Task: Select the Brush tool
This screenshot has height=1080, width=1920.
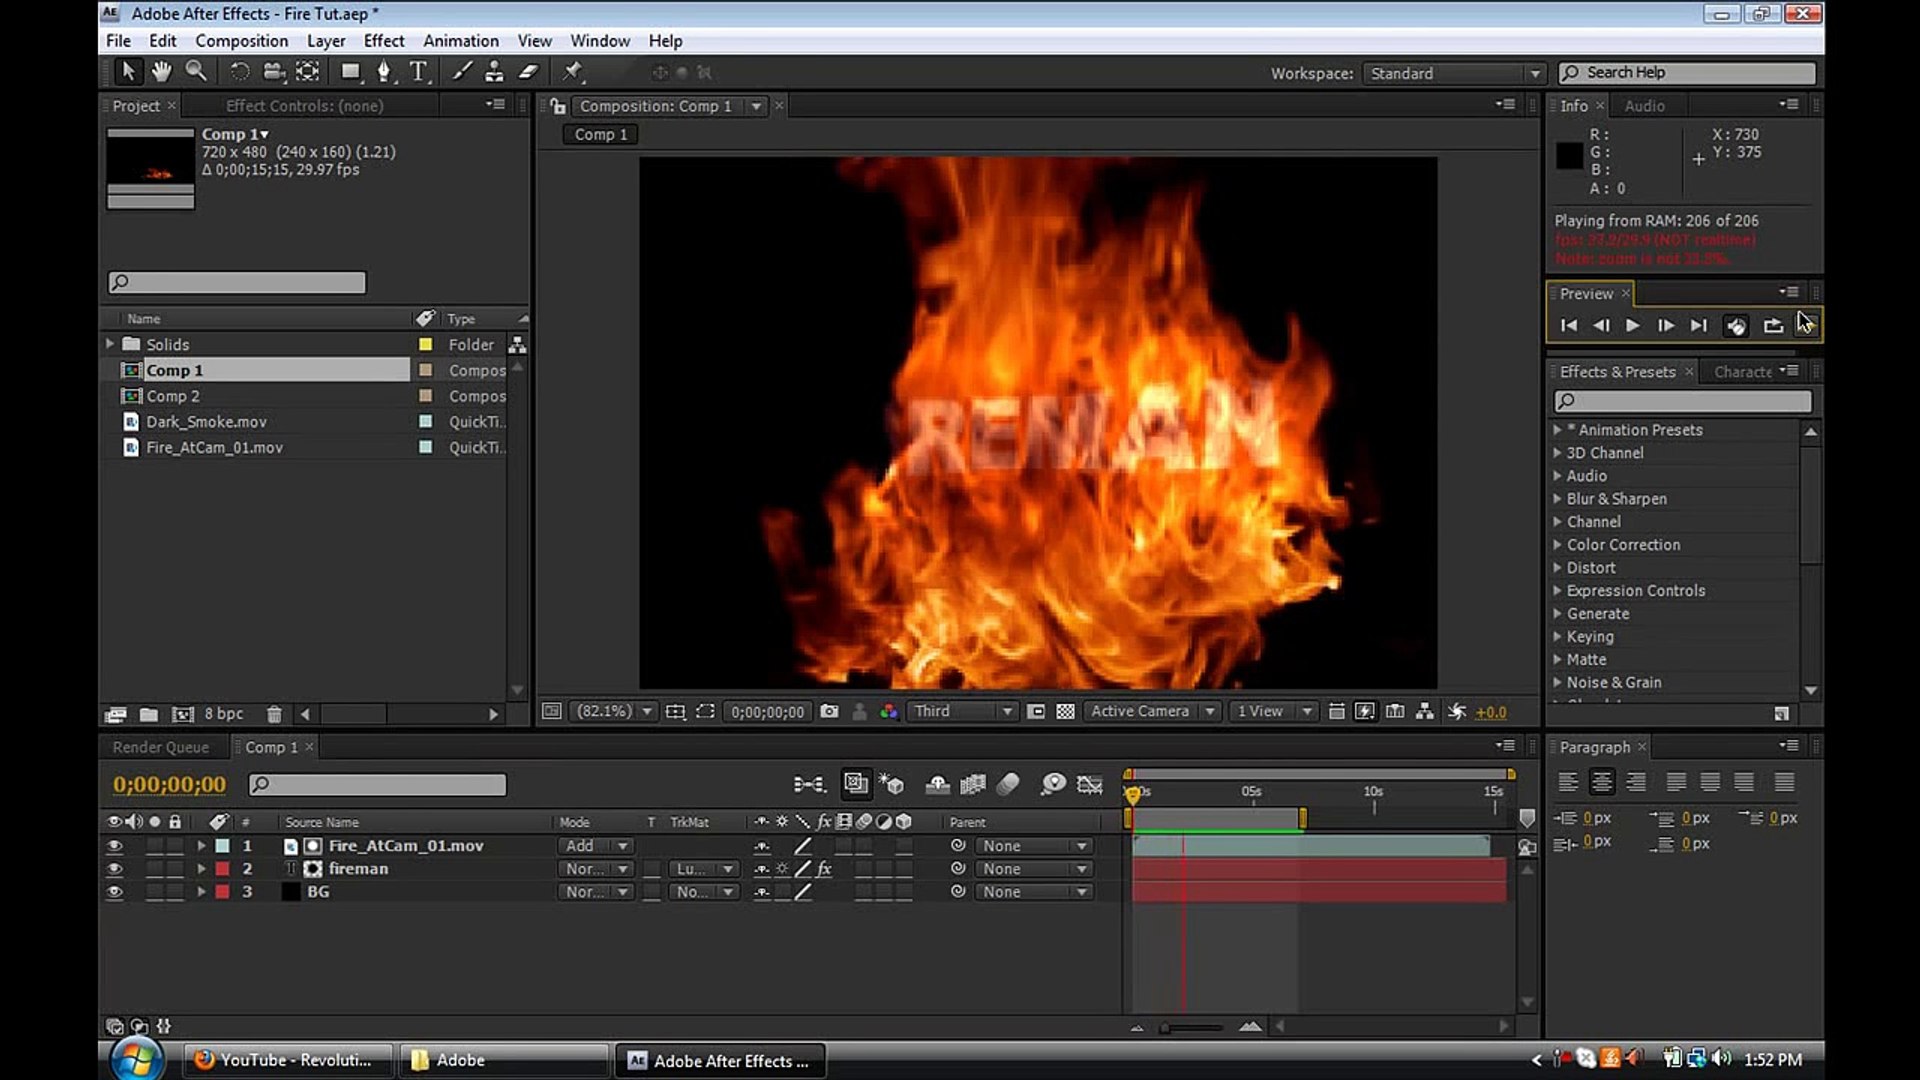Action: pyautogui.click(x=461, y=72)
